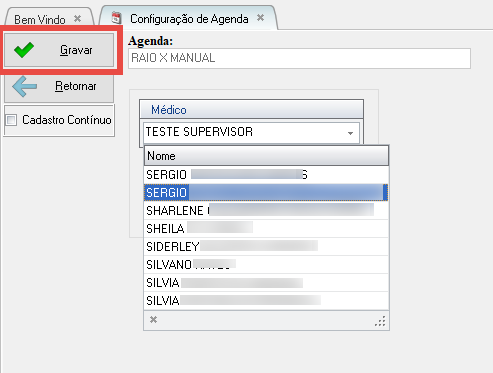This screenshot has height=373, width=493.
Task: Click the calendar icon on Configuração de Agenda tab
Action: (116, 18)
